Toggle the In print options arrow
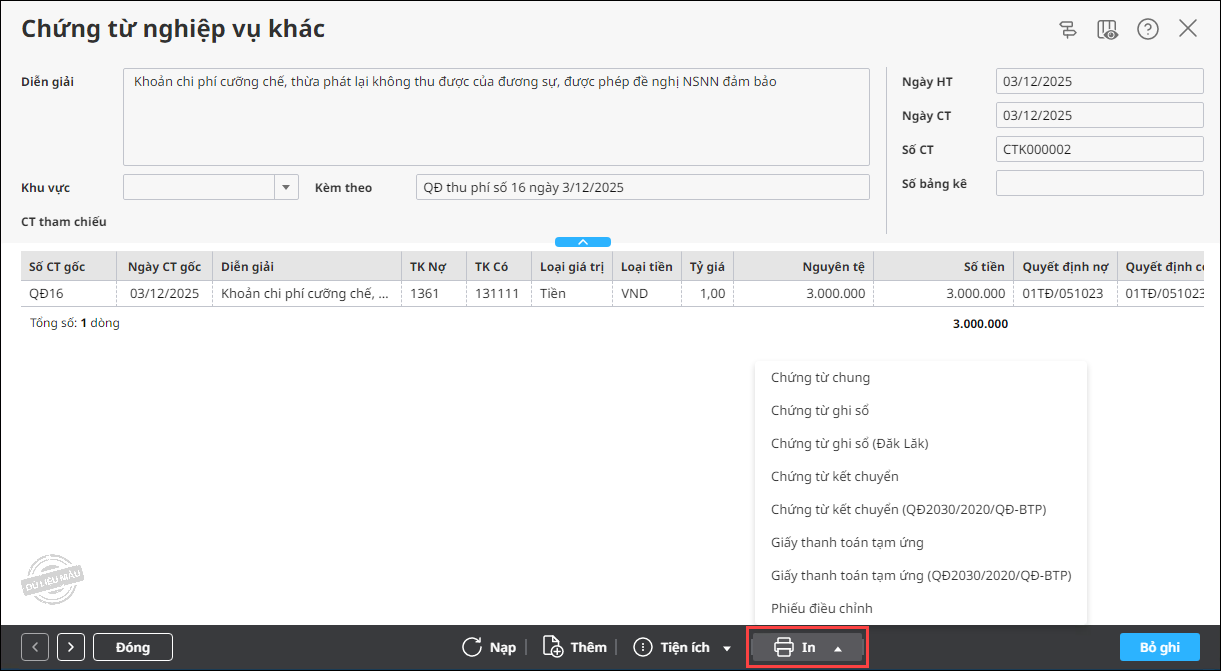This screenshot has height=671, width=1221. click(x=838, y=648)
